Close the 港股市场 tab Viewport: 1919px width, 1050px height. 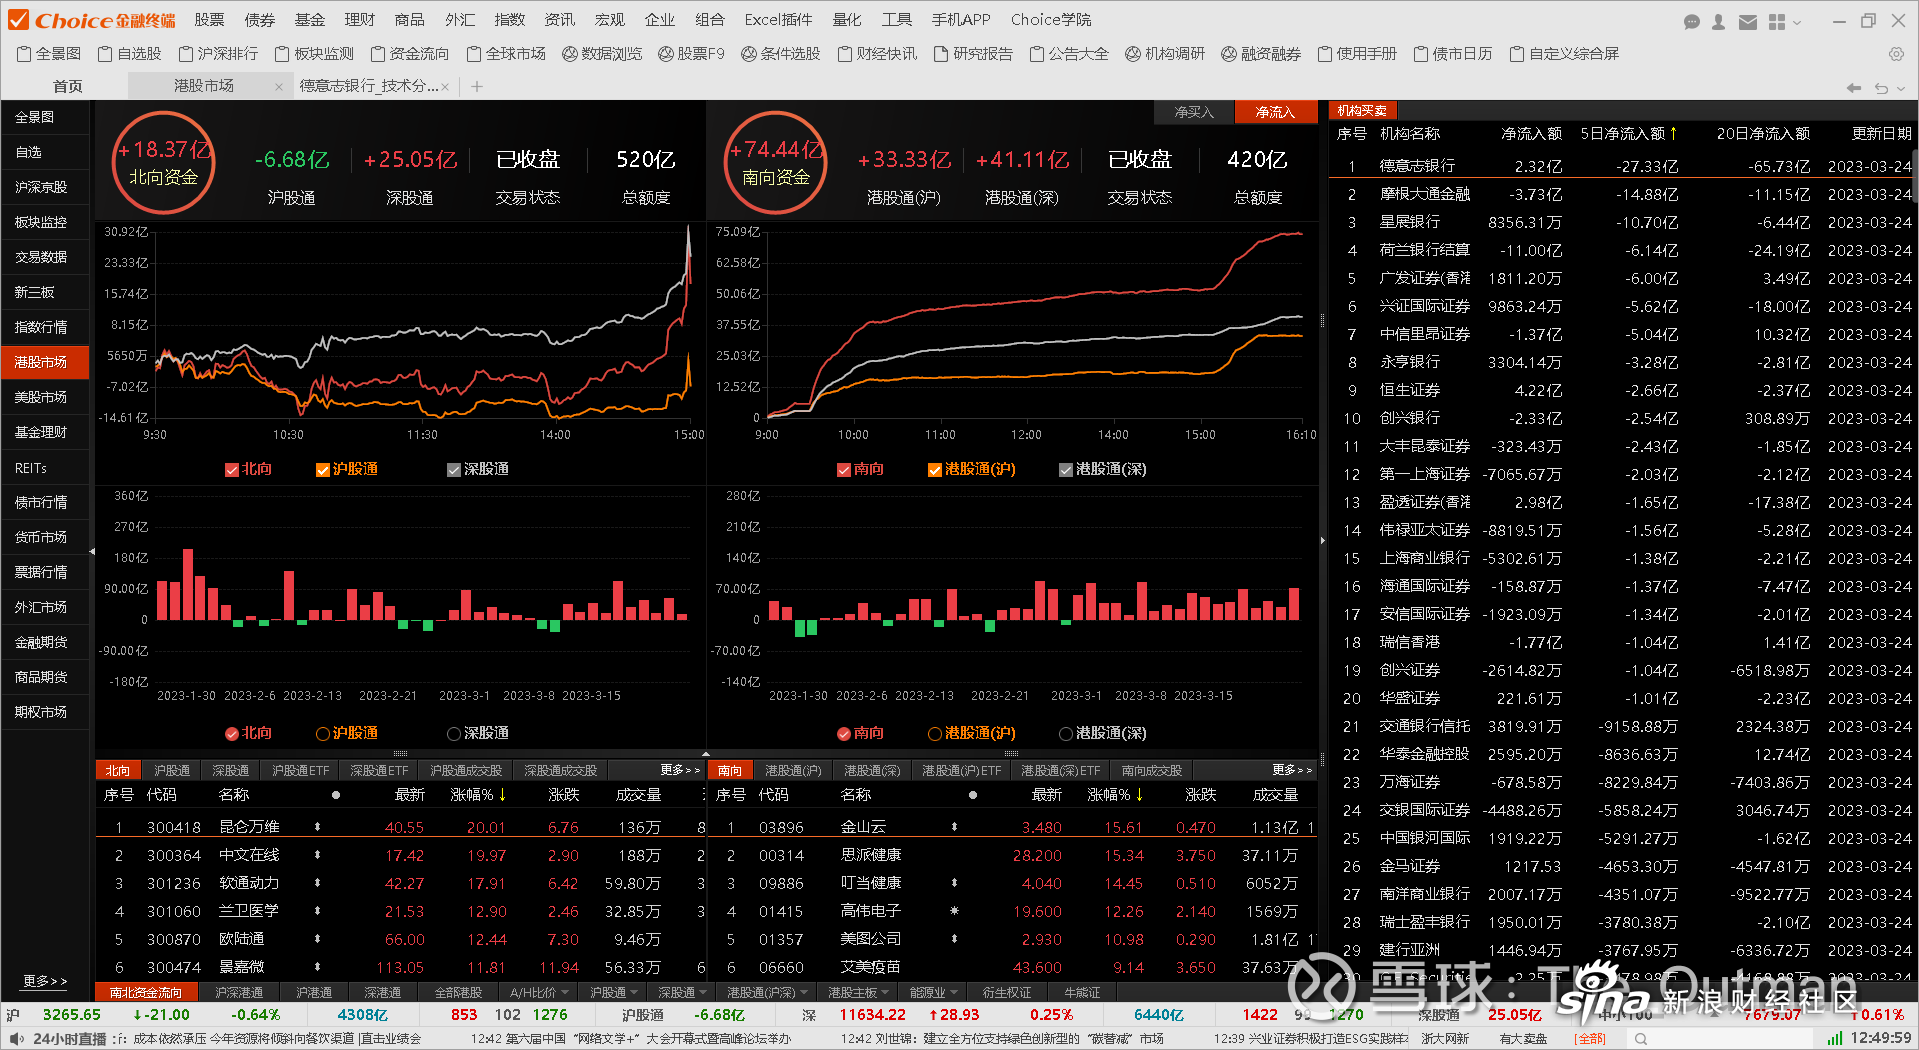click(278, 87)
